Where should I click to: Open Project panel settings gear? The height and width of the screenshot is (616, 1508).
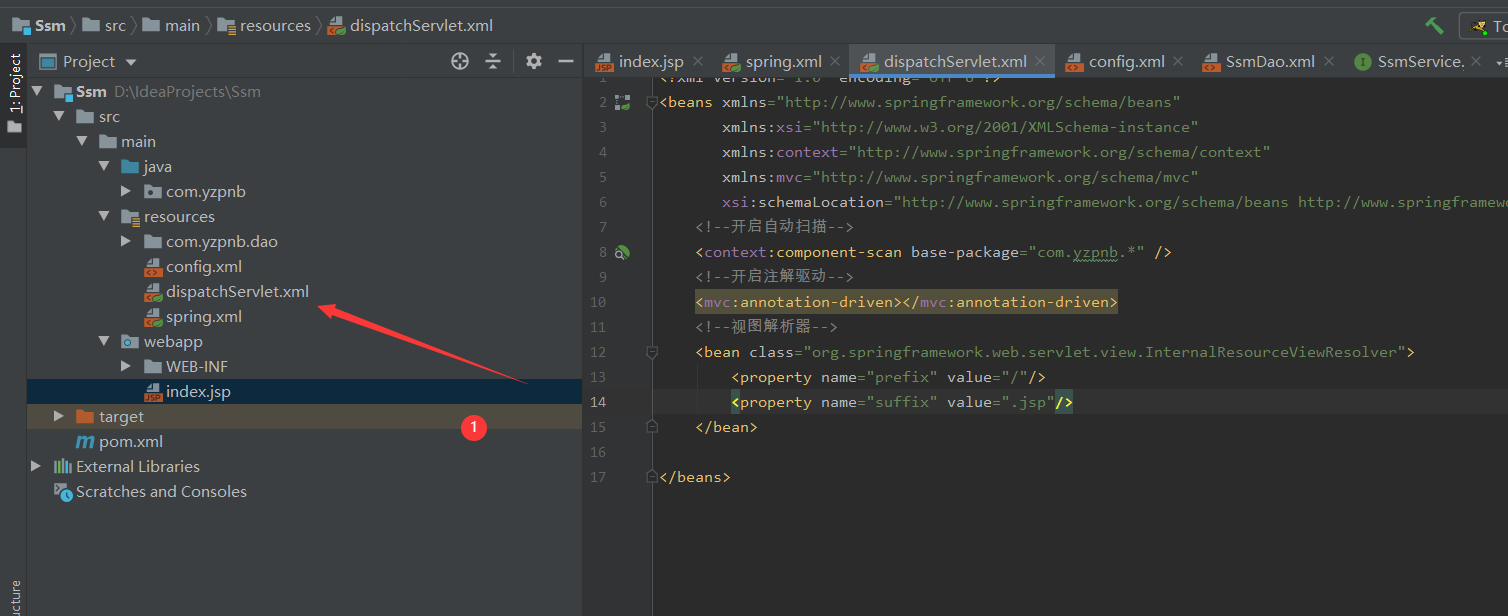534,61
